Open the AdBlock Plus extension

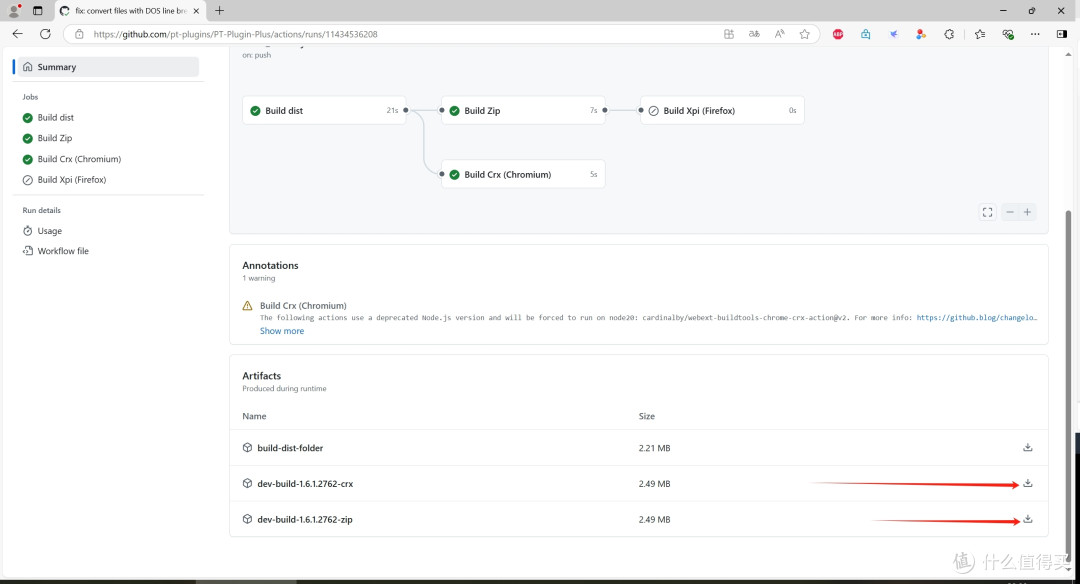click(838, 34)
